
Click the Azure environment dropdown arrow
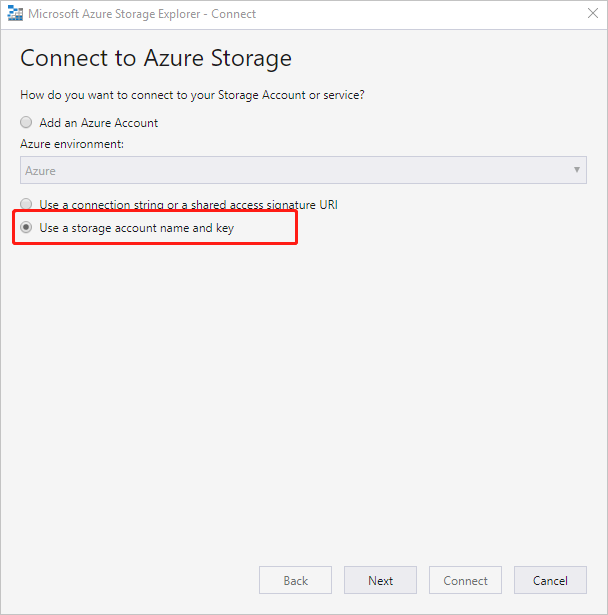pos(577,170)
